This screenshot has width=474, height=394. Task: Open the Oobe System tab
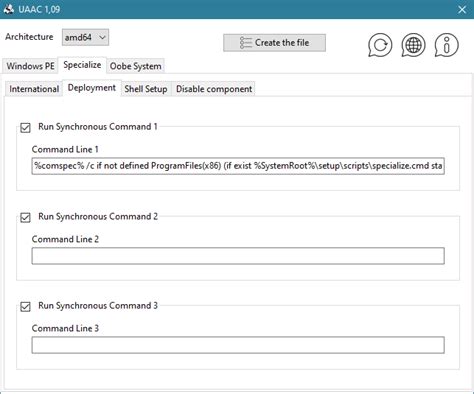(x=136, y=66)
